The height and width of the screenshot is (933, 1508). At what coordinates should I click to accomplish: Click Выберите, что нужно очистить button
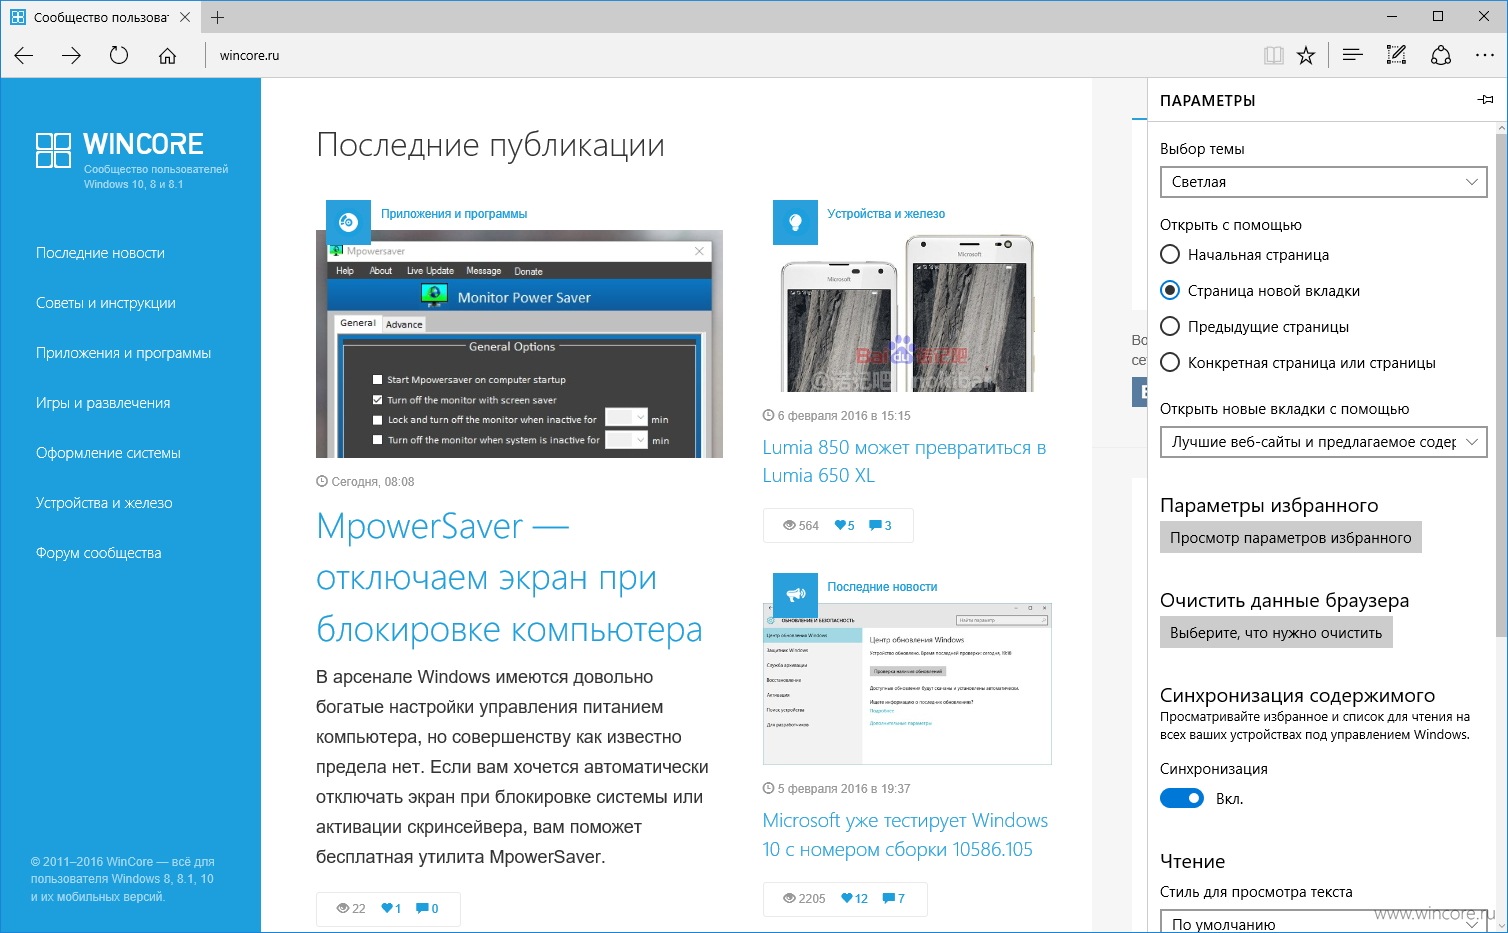(1276, 633)
